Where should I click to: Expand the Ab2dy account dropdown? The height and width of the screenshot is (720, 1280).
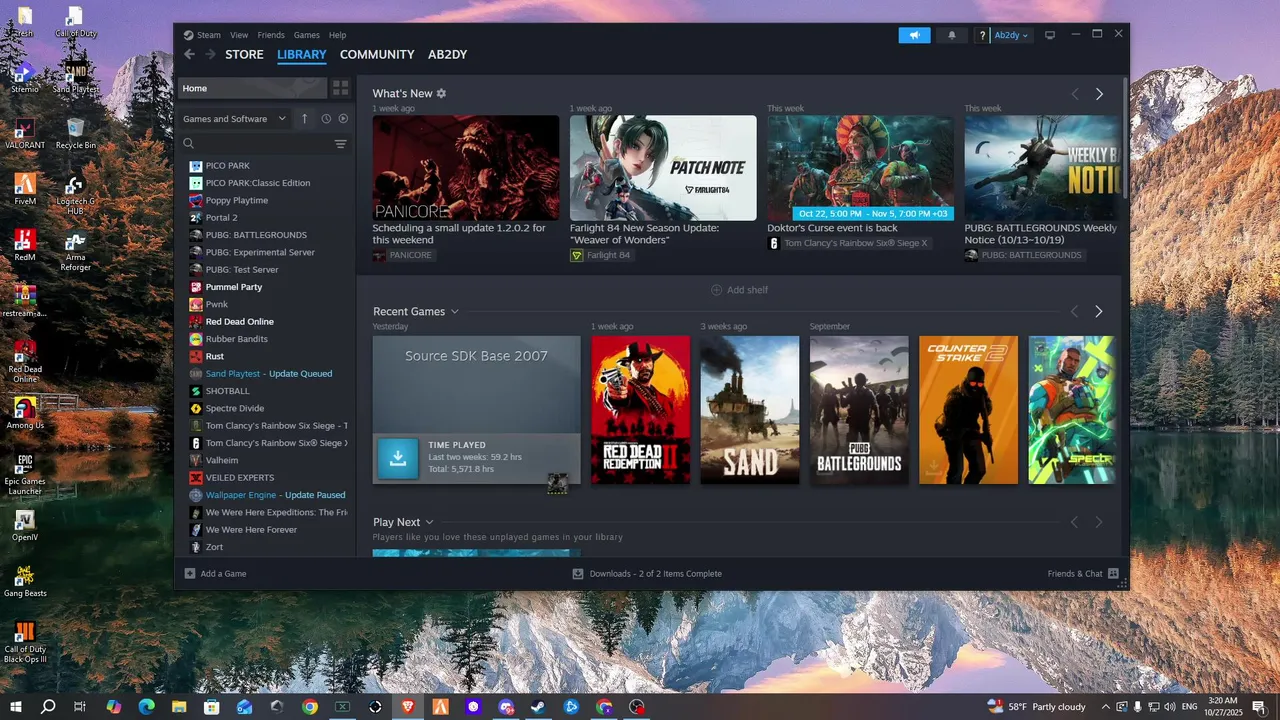(1011, 35)
